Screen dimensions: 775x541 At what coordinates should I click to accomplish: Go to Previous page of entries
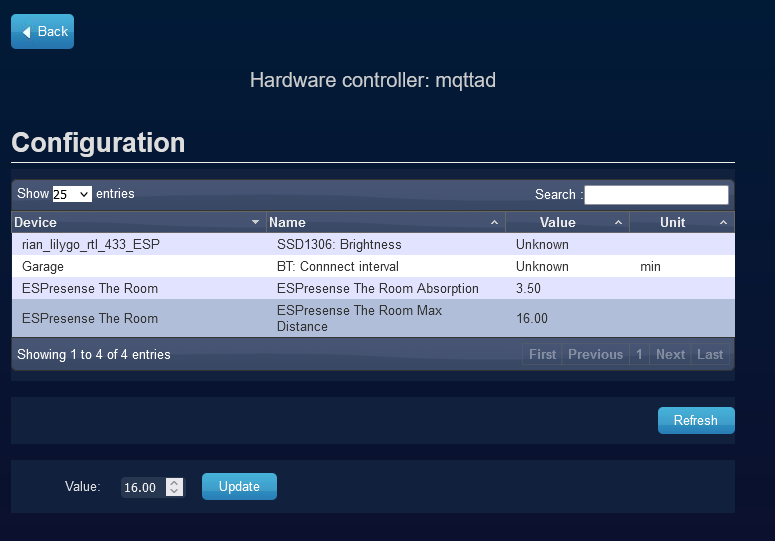point(596,354)
